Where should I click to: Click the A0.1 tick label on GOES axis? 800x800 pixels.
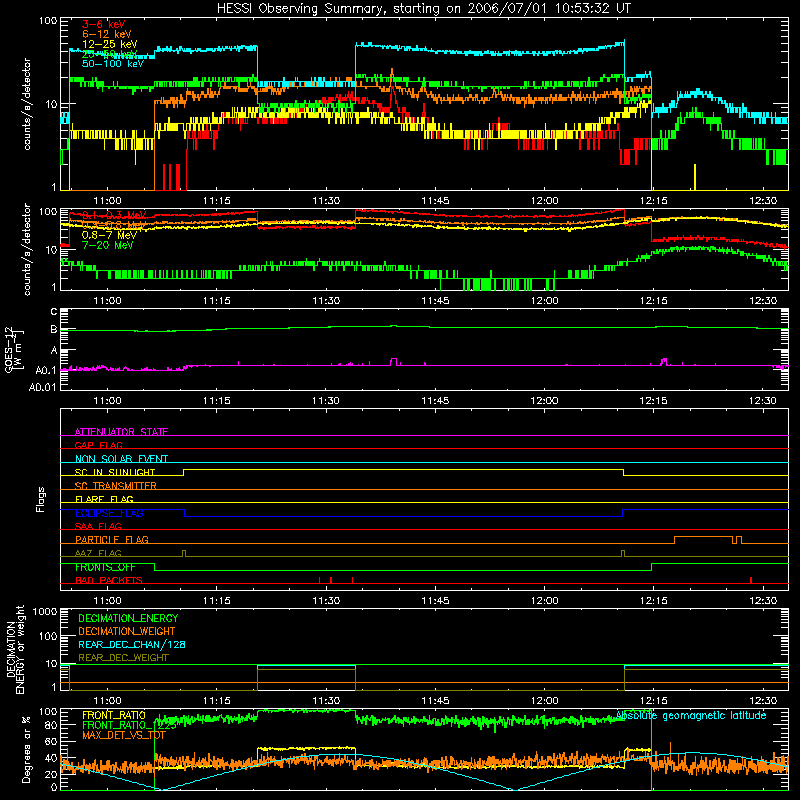[46, 370]
